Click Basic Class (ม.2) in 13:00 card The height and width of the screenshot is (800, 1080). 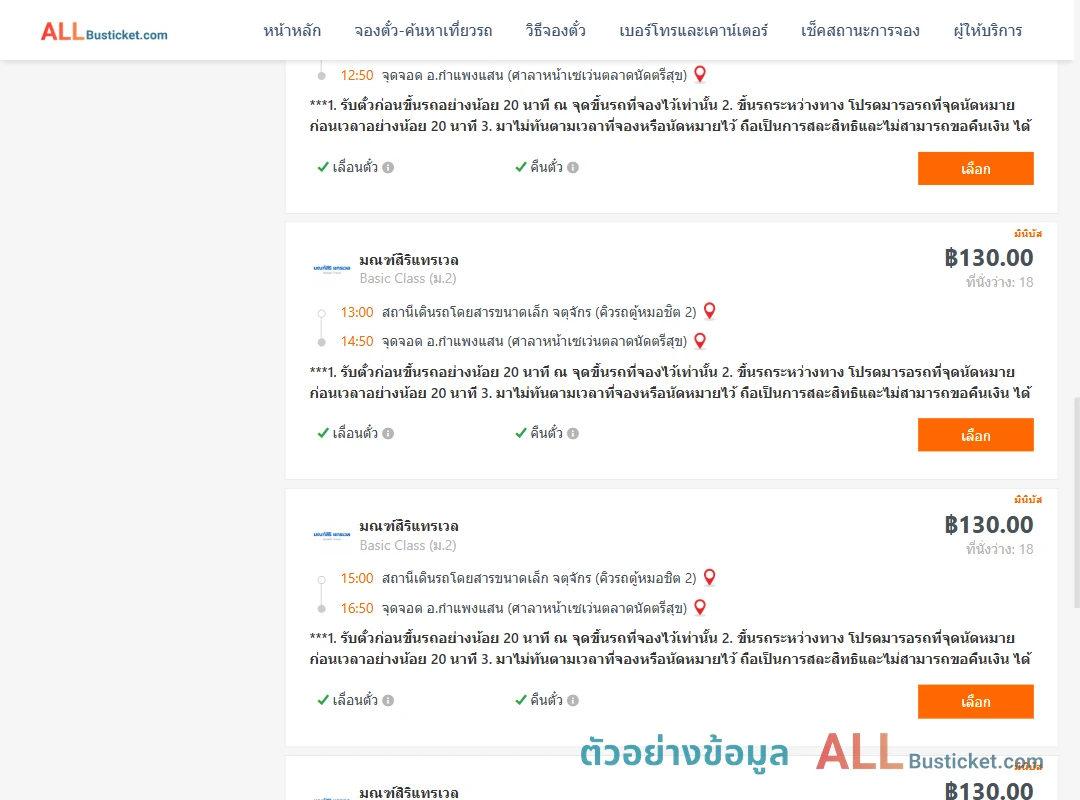[x=408, y=278]
